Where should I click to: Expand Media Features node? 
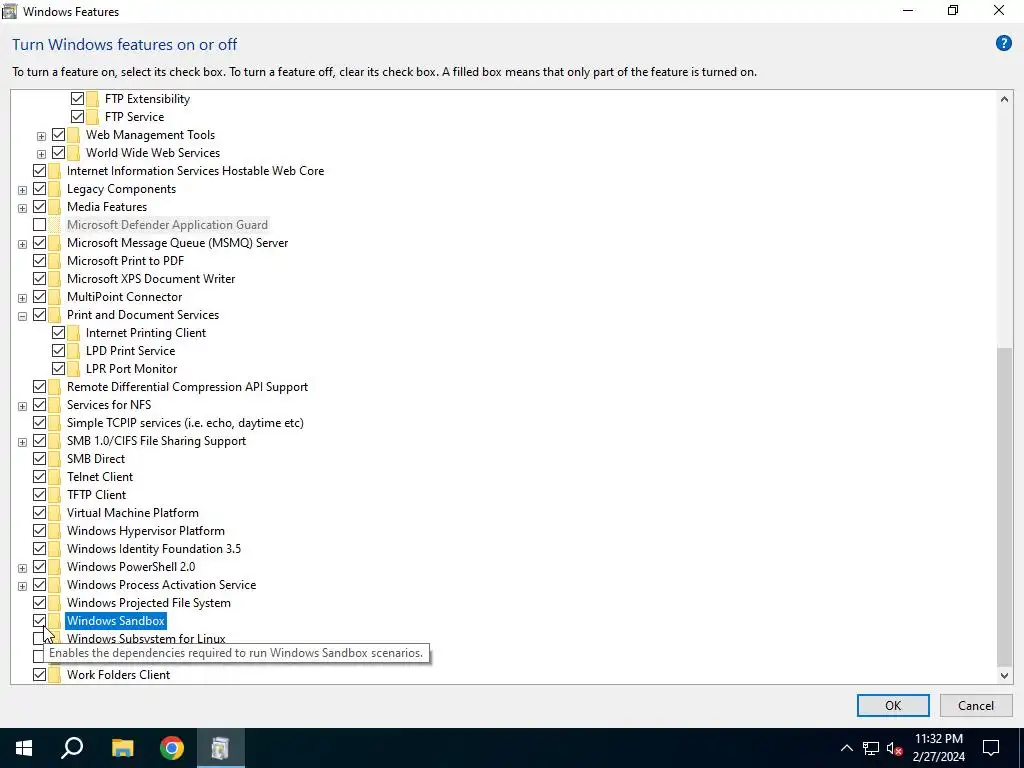(x=22, y=208)
